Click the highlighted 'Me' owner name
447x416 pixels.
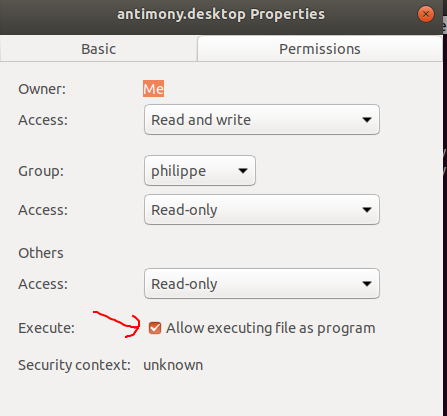point(153,89)
